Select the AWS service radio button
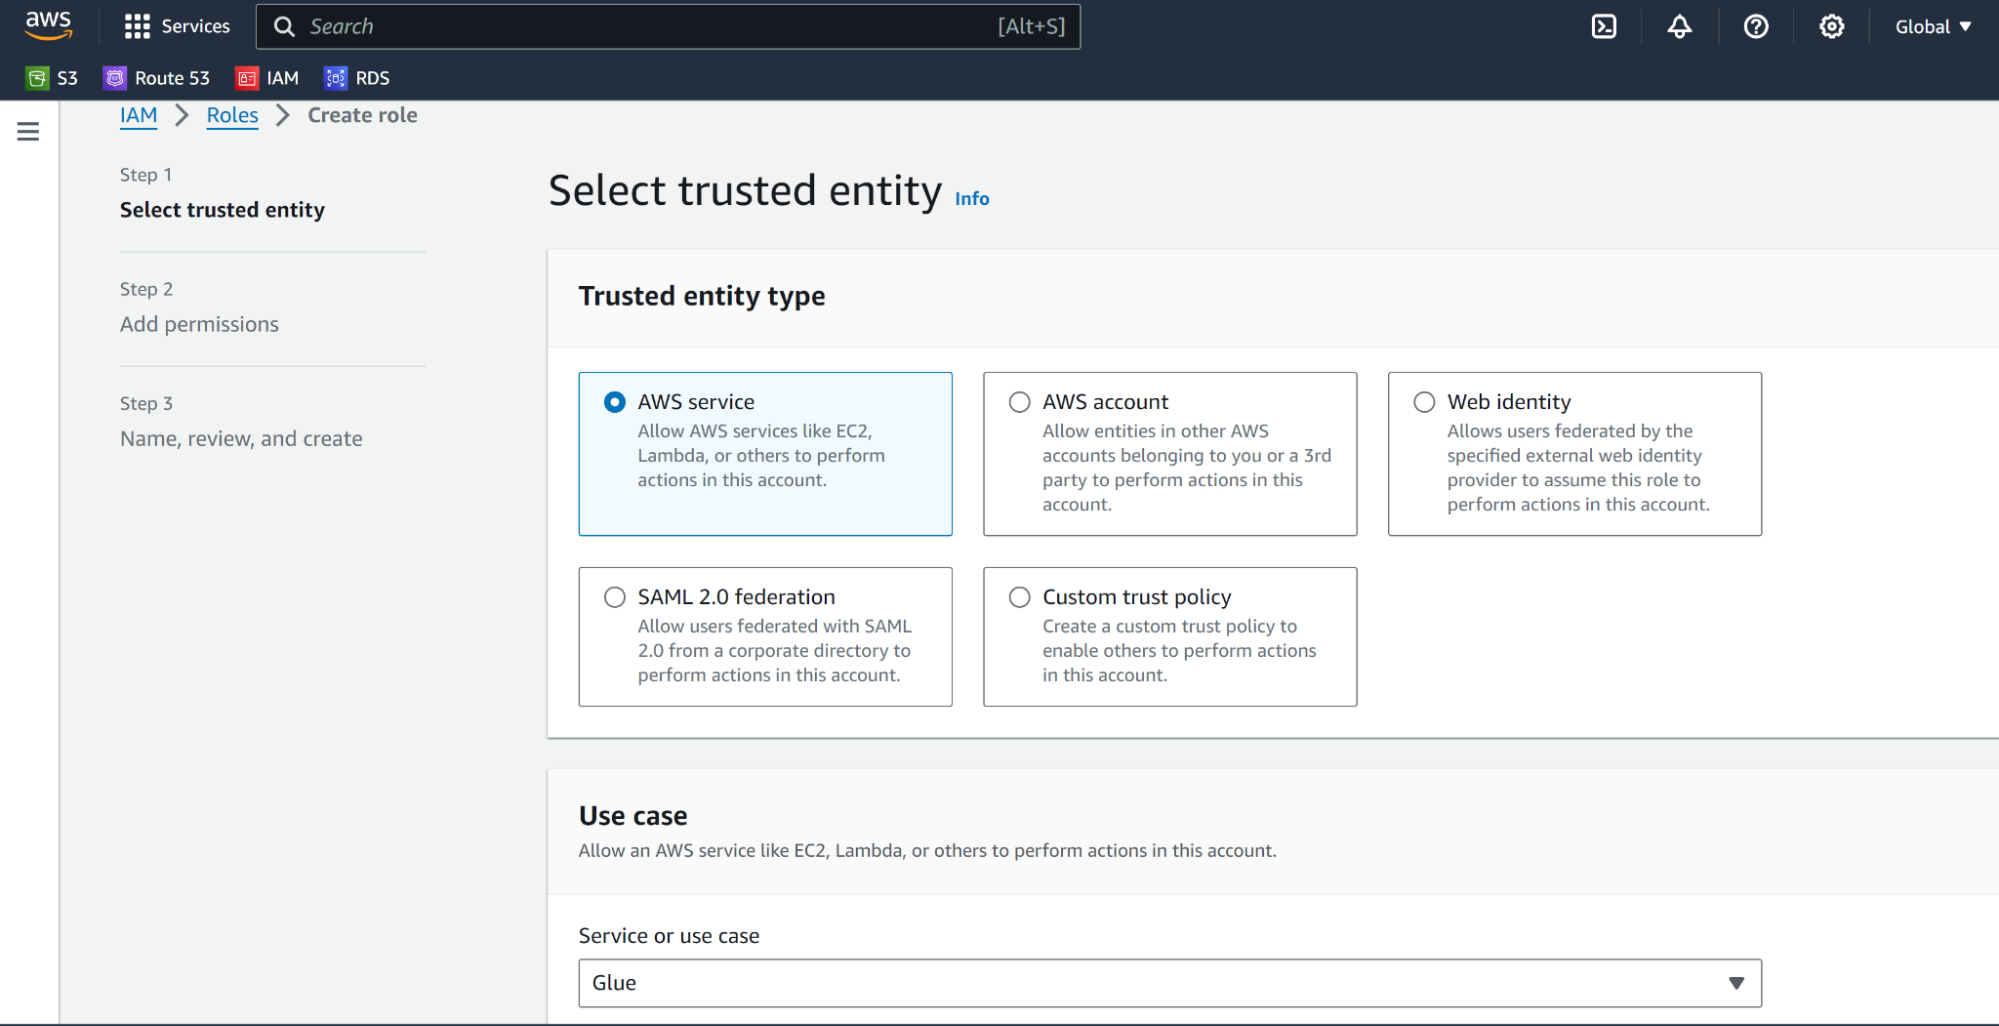Viewport: 1999px width, 1026px height. coord(615,402)
